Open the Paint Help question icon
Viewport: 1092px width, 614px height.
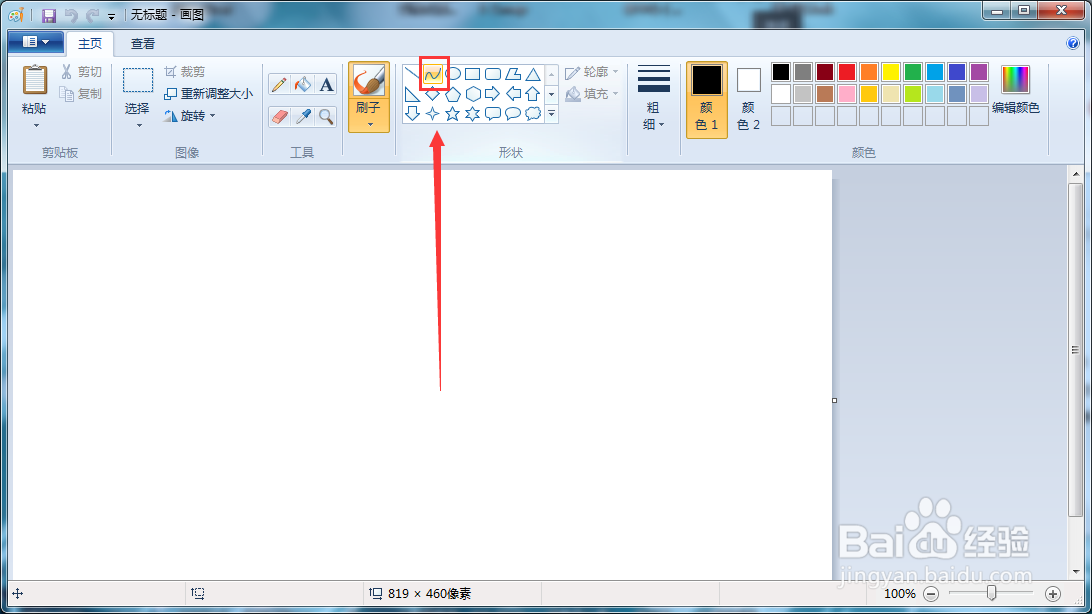point(1073,43)
